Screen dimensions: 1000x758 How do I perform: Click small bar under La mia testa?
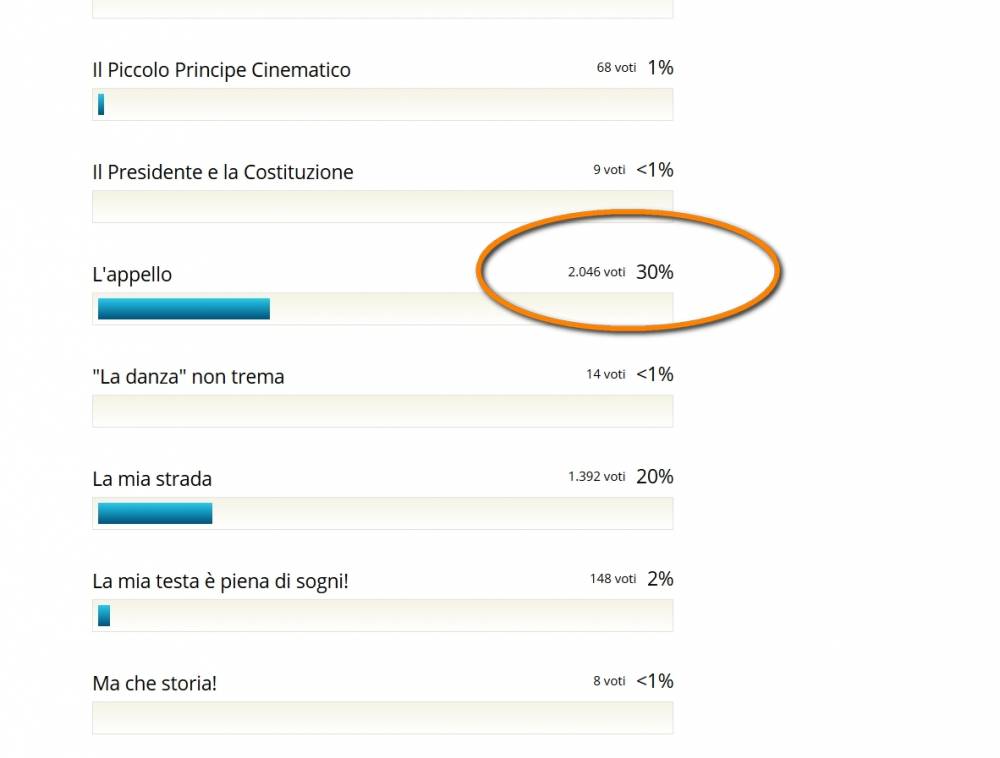tap(104, 616)
